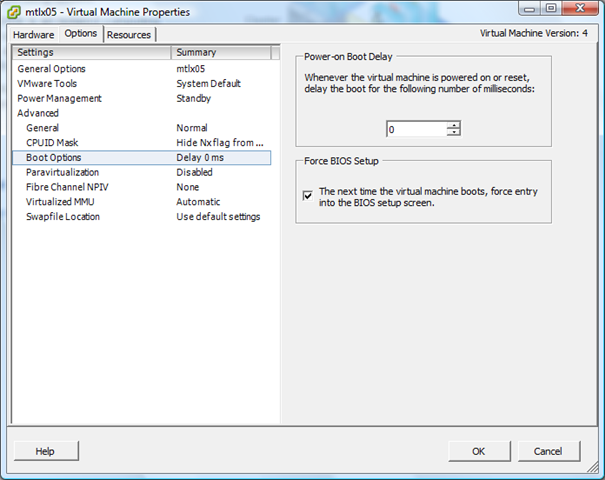This screenshot has height=480, width=605.
Task: Click the window resize grip corner
Action: (593, 468)
